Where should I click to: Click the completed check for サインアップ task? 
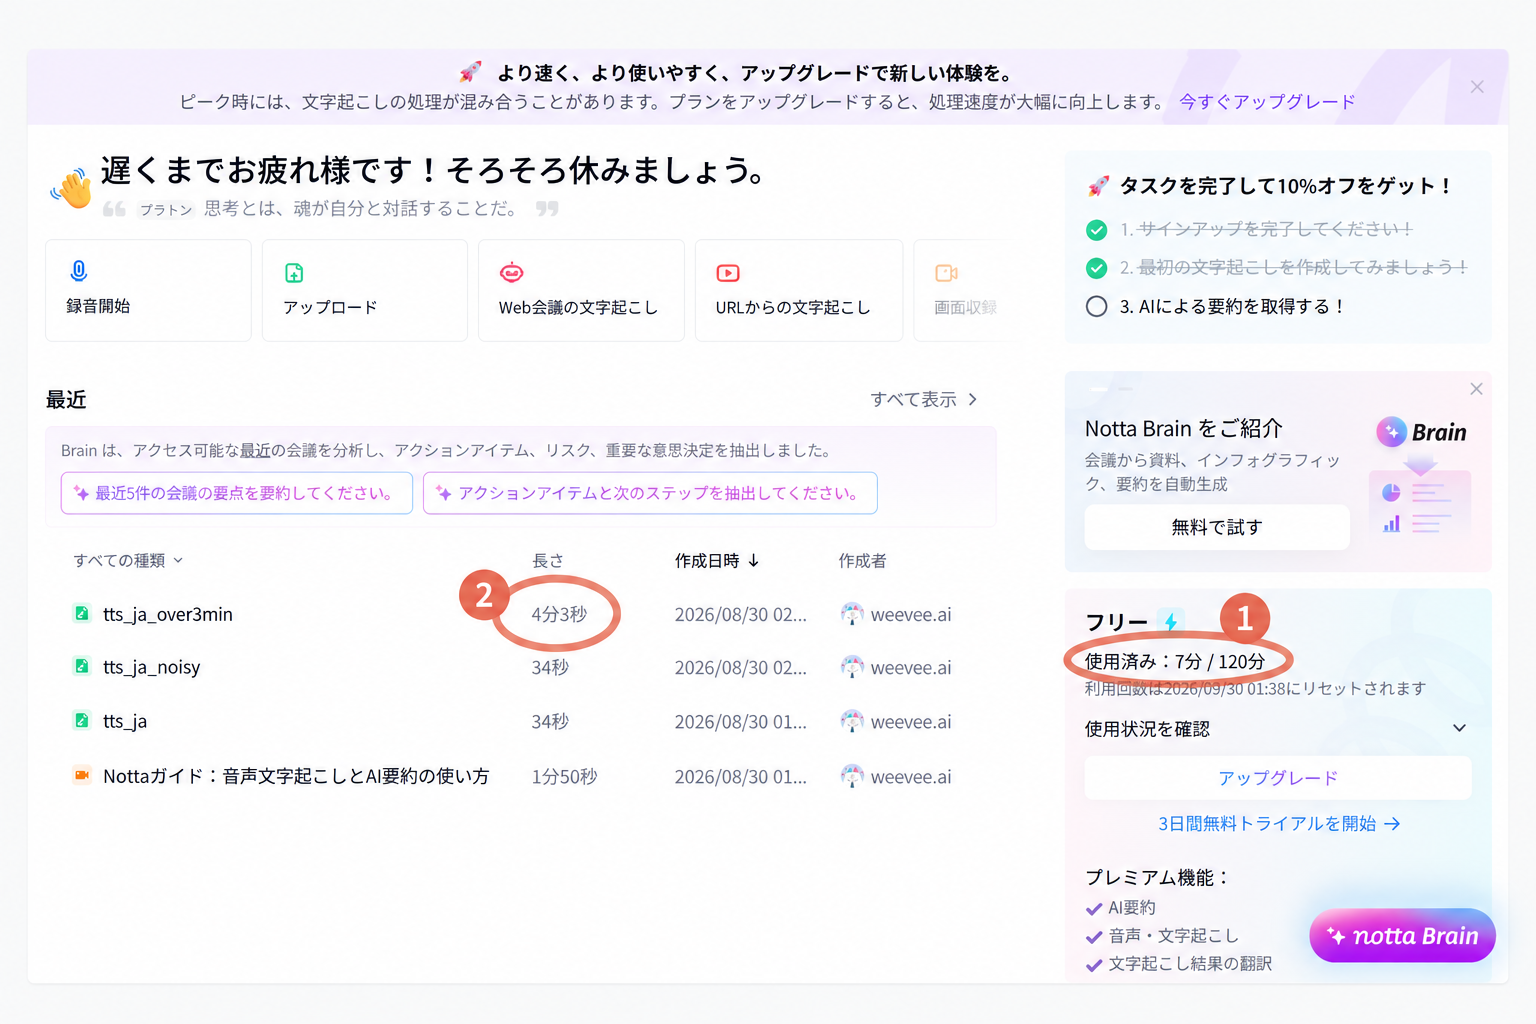(x=1097, y=230)
